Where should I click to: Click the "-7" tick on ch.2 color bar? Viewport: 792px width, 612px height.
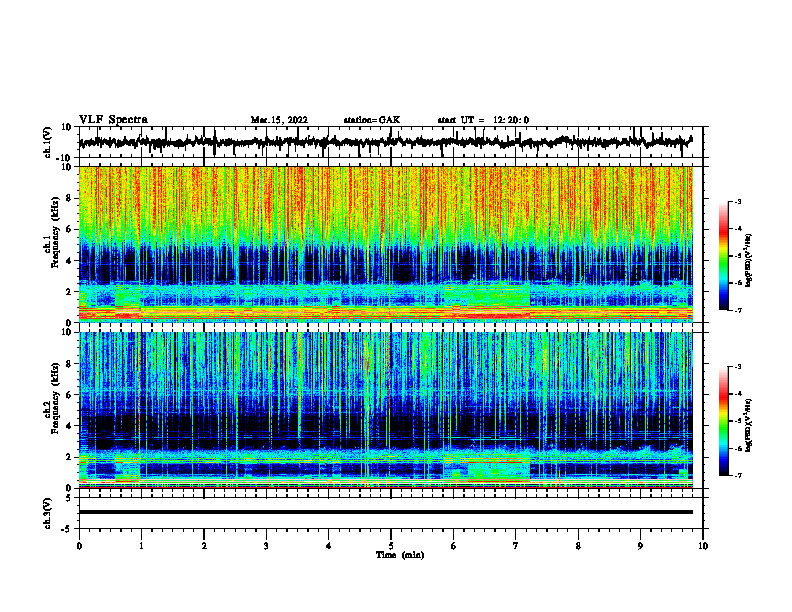(737, 476)
